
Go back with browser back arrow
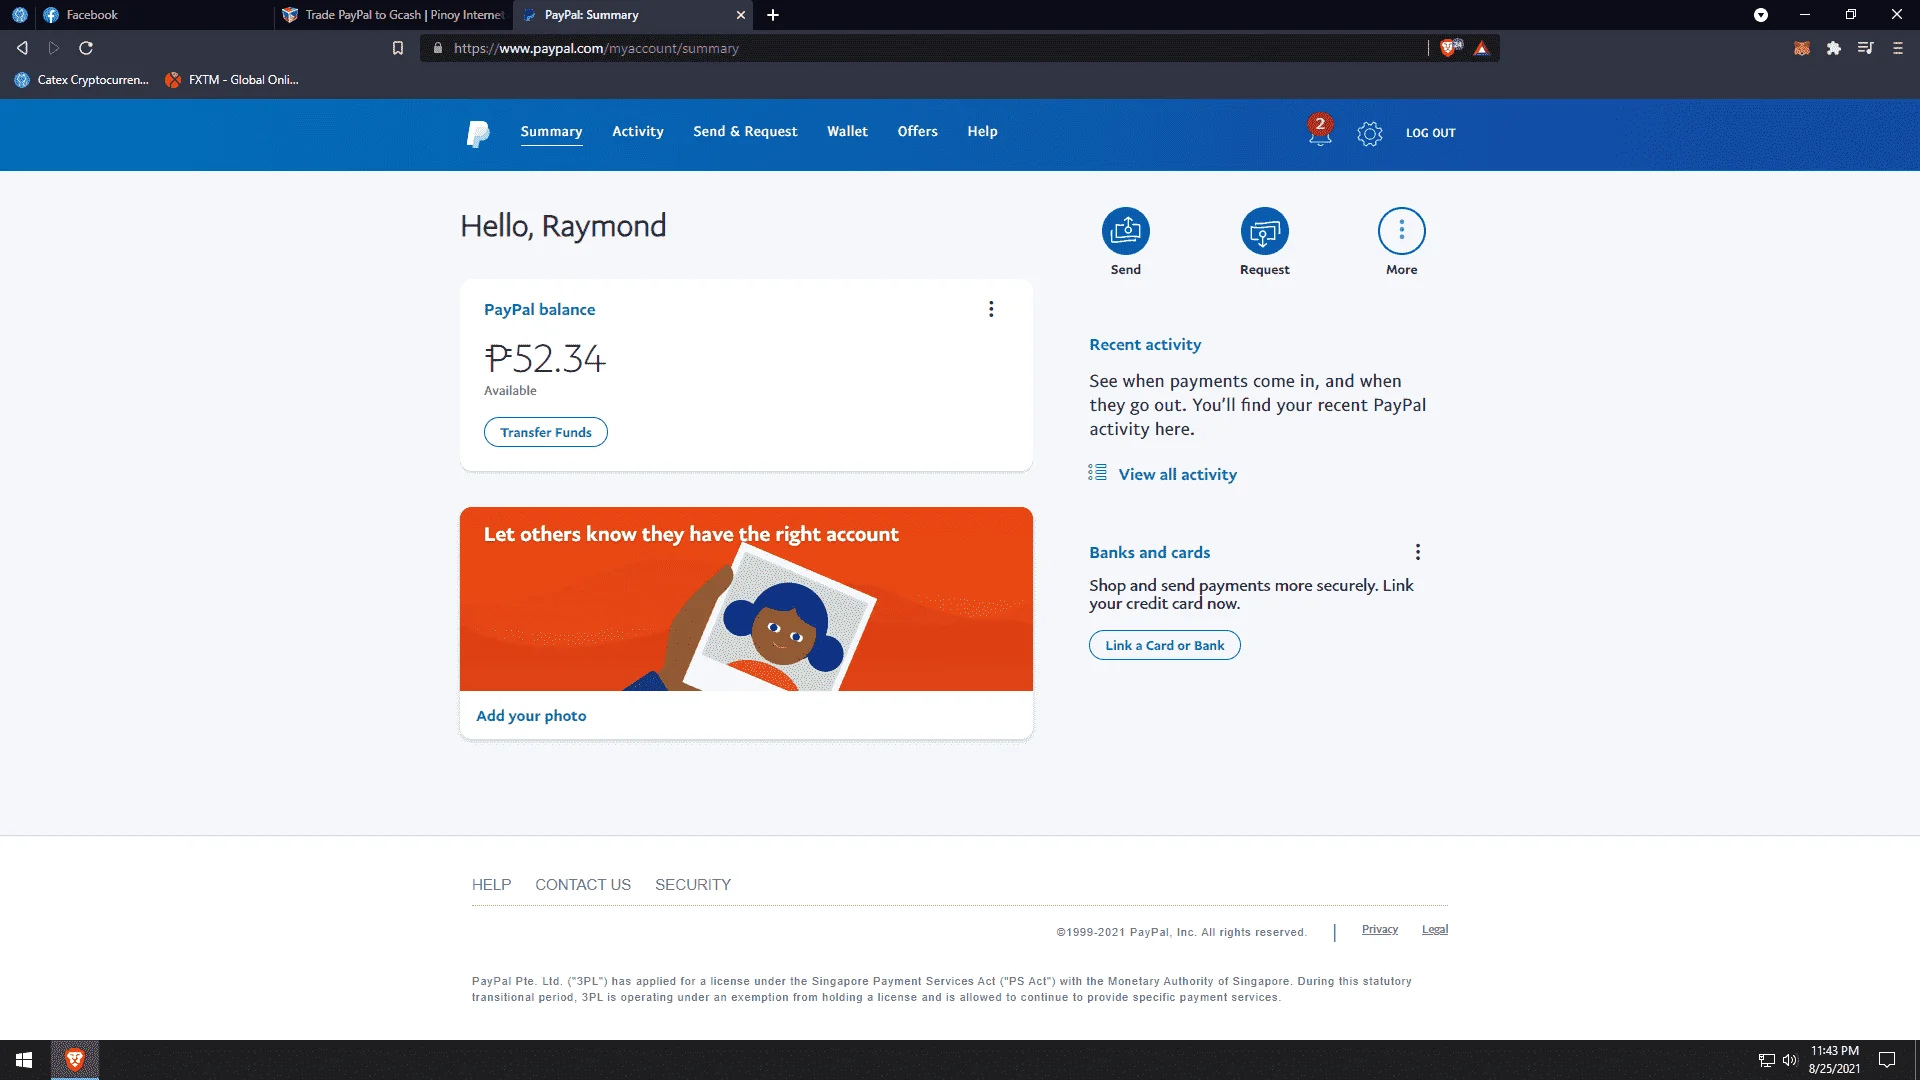coord(22,48)
